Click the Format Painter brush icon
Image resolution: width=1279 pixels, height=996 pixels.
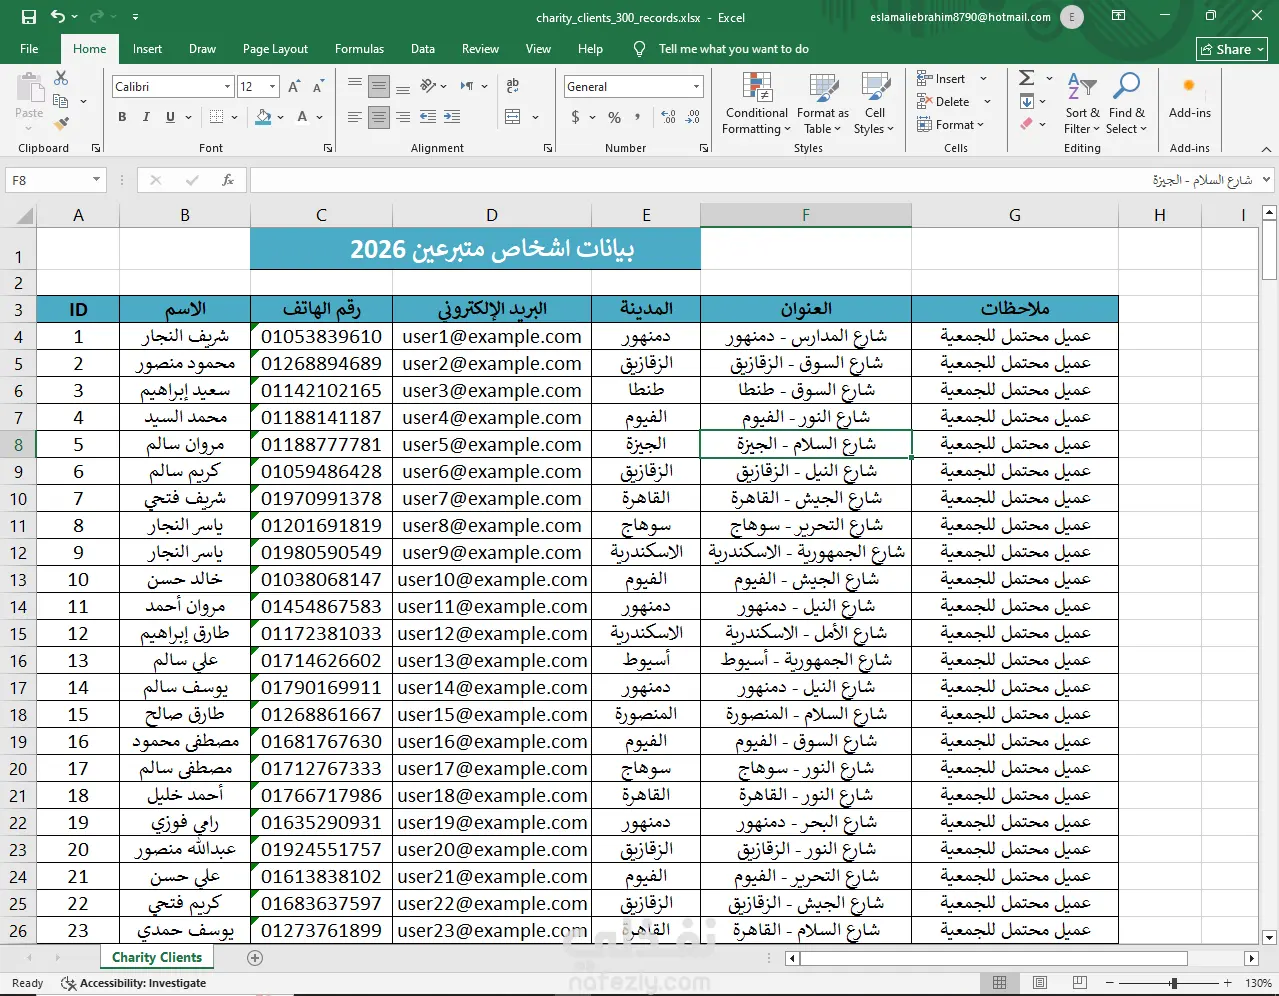[x=61, y=124]
